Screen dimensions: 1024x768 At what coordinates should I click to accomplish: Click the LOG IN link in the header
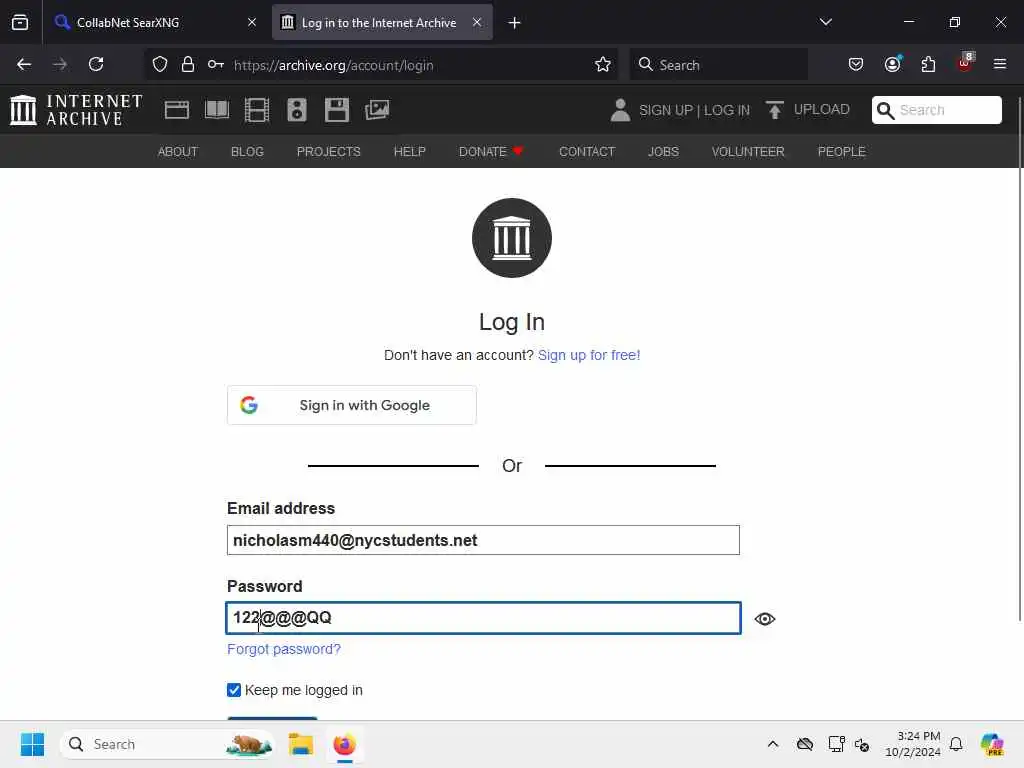[727, 110]
